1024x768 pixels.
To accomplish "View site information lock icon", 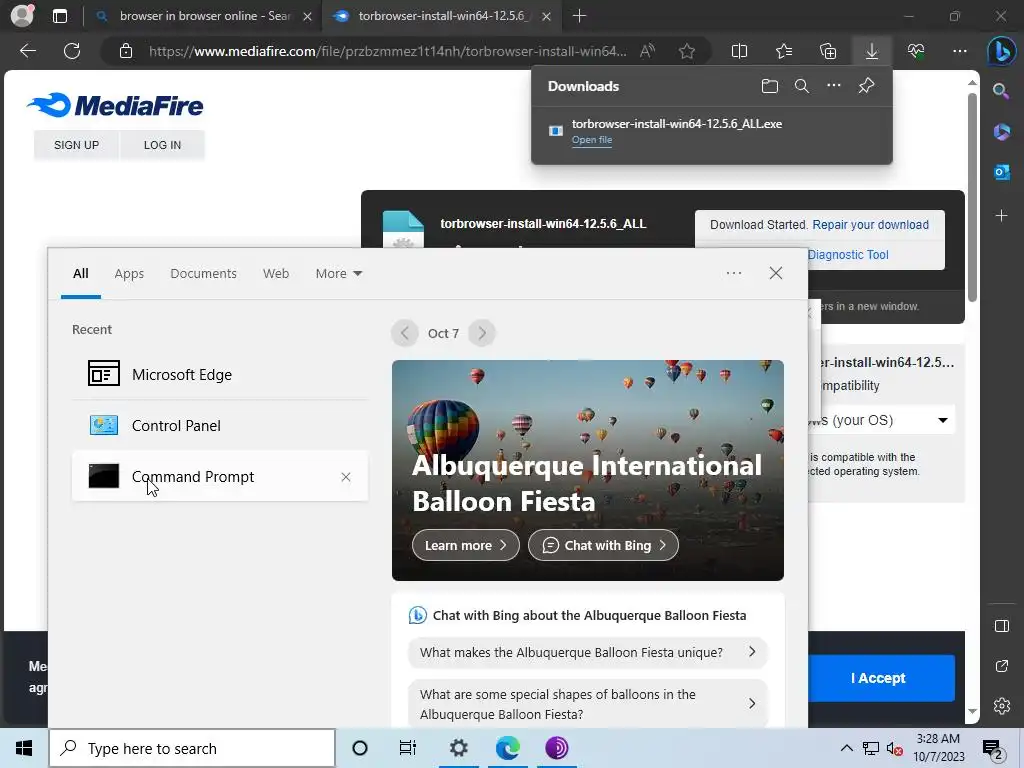I will coord(126,51).
